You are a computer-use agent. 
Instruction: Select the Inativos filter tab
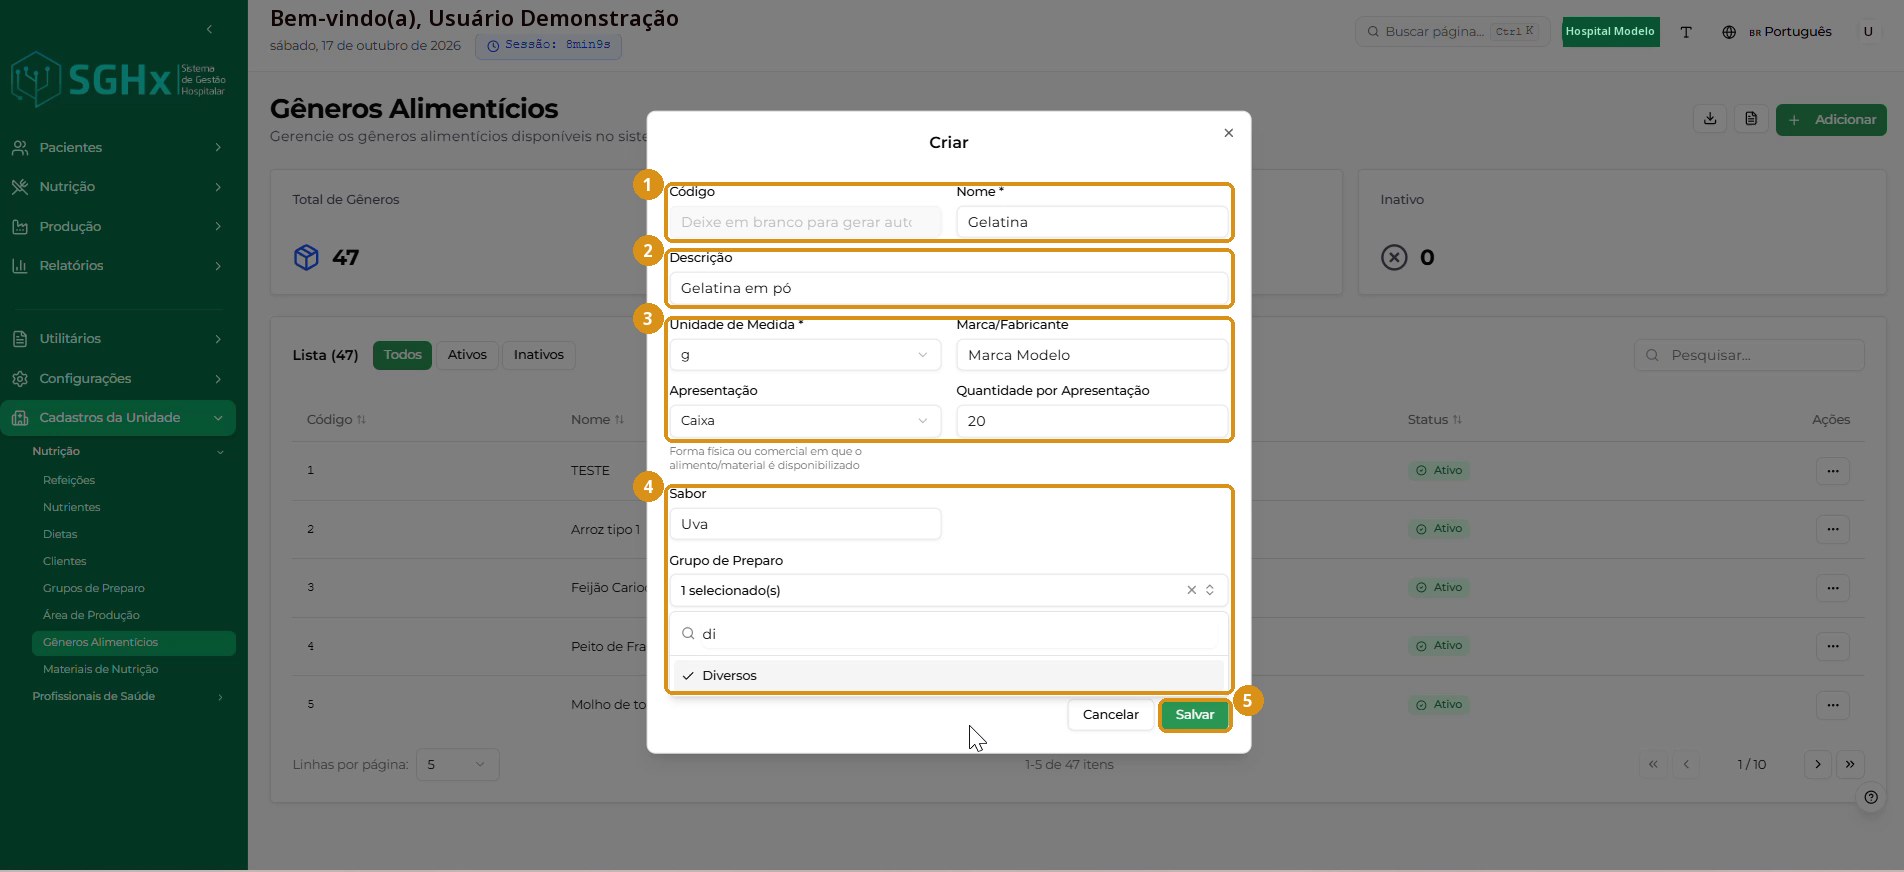538,355
